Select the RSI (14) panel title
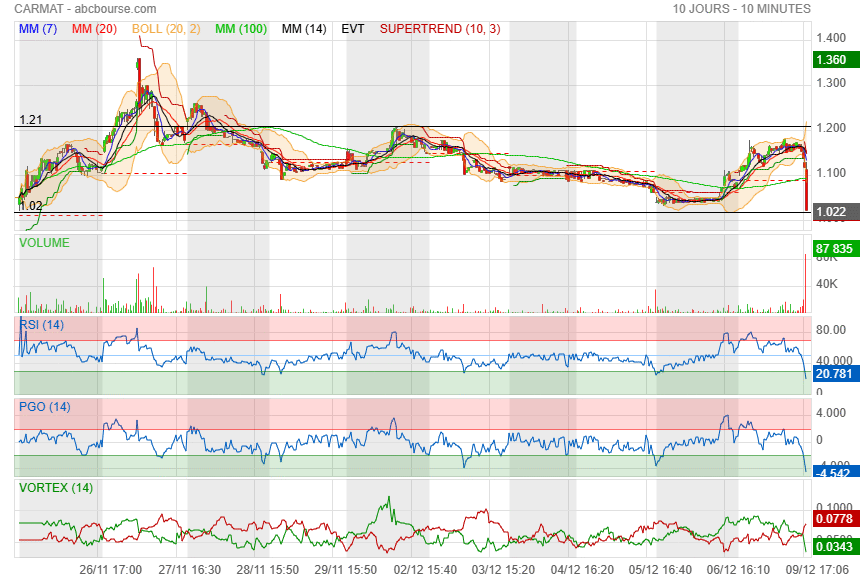The height and width of the screenshot is (580, 860). [x=42, y=324]
